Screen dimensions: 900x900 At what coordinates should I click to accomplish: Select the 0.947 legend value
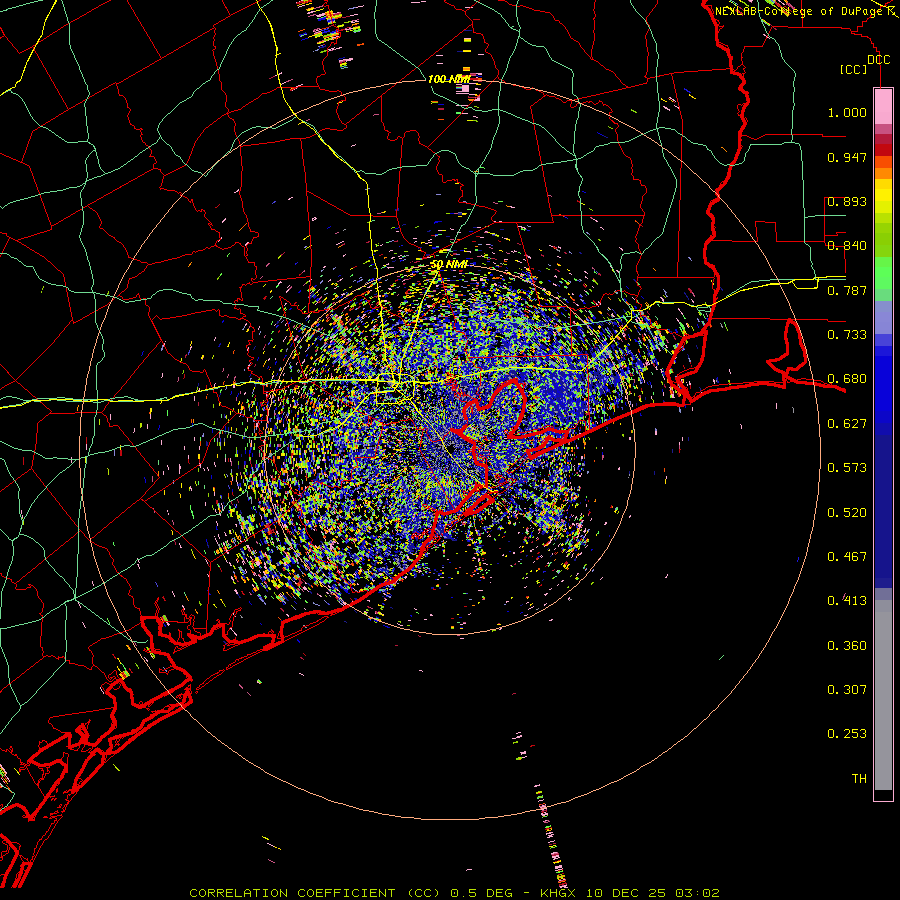click(847, 157)
